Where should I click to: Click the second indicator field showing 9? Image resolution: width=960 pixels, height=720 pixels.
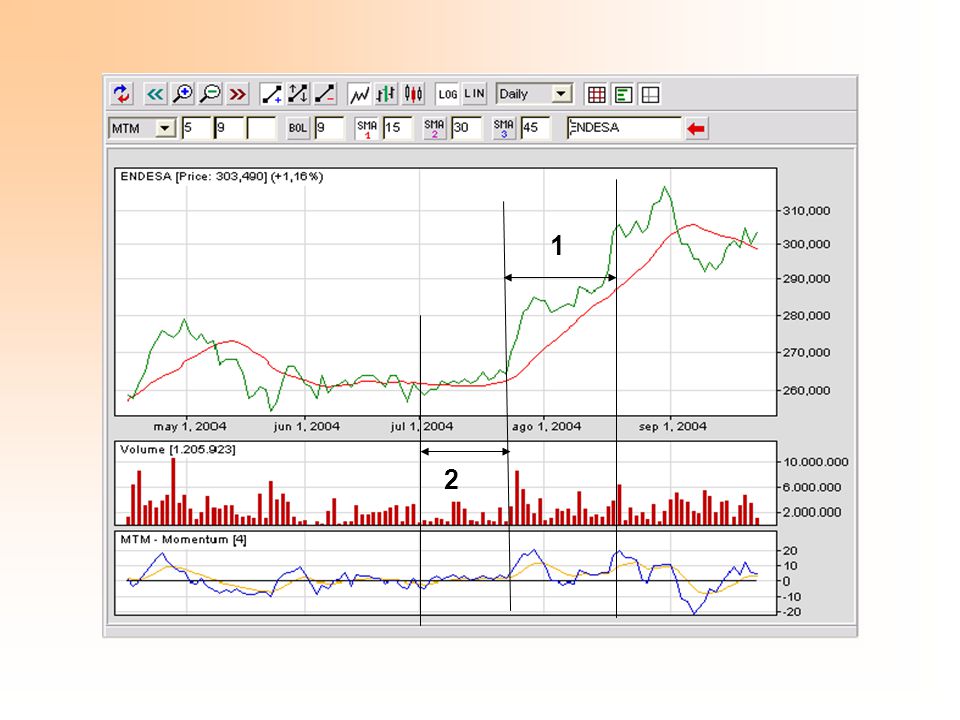(230, 128)
